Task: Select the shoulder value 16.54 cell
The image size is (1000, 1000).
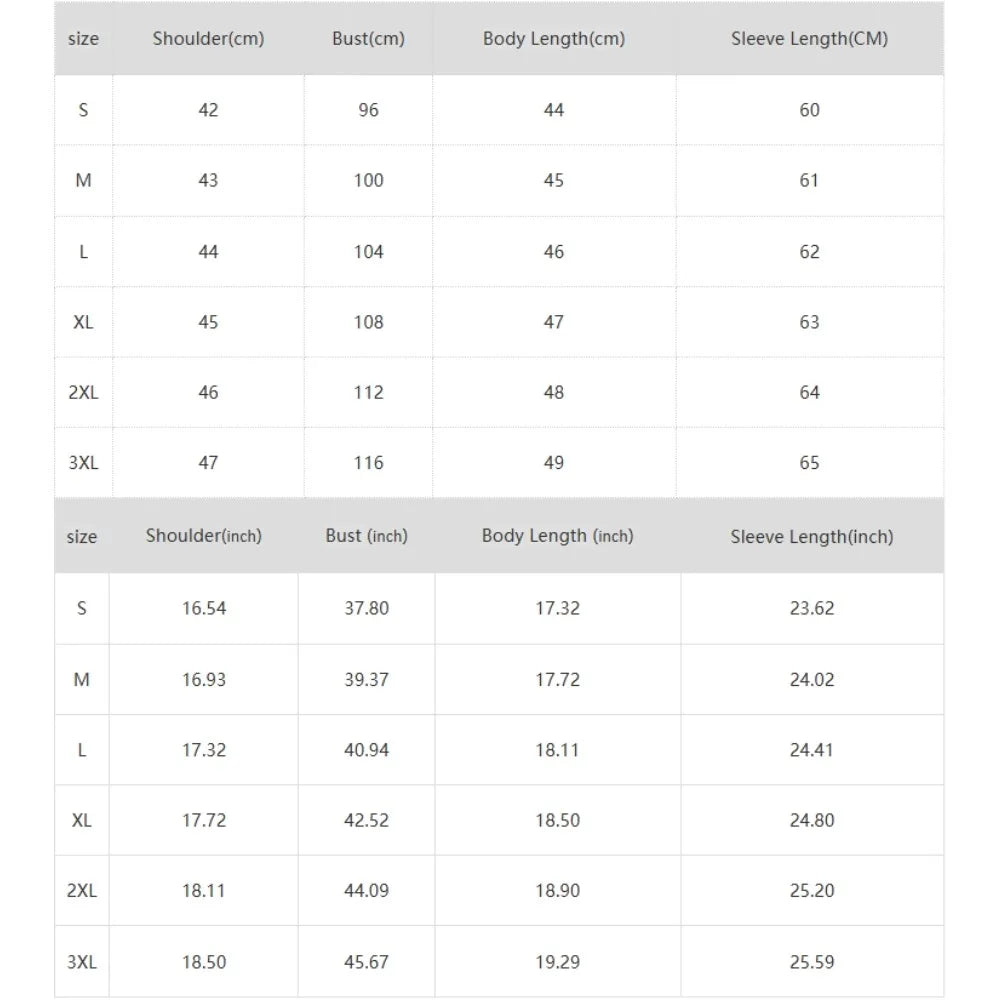Action: [x=204, y=608]
